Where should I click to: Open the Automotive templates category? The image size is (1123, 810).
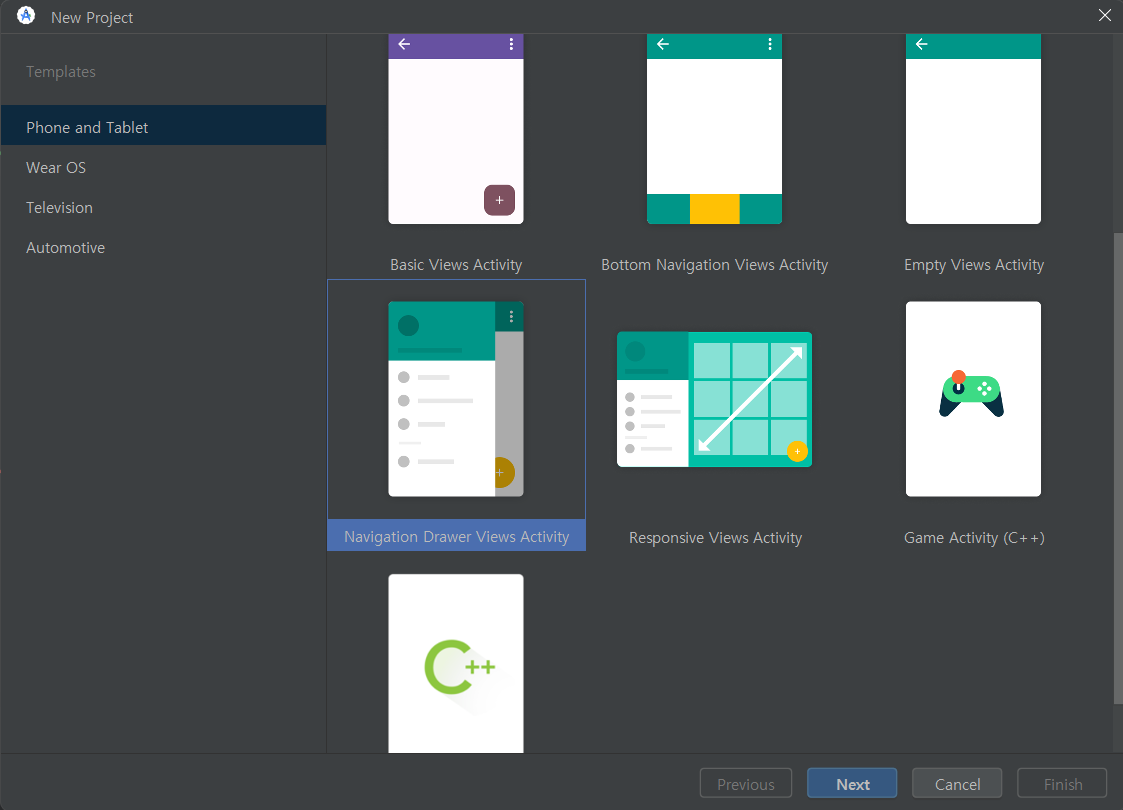click(163, 248)
